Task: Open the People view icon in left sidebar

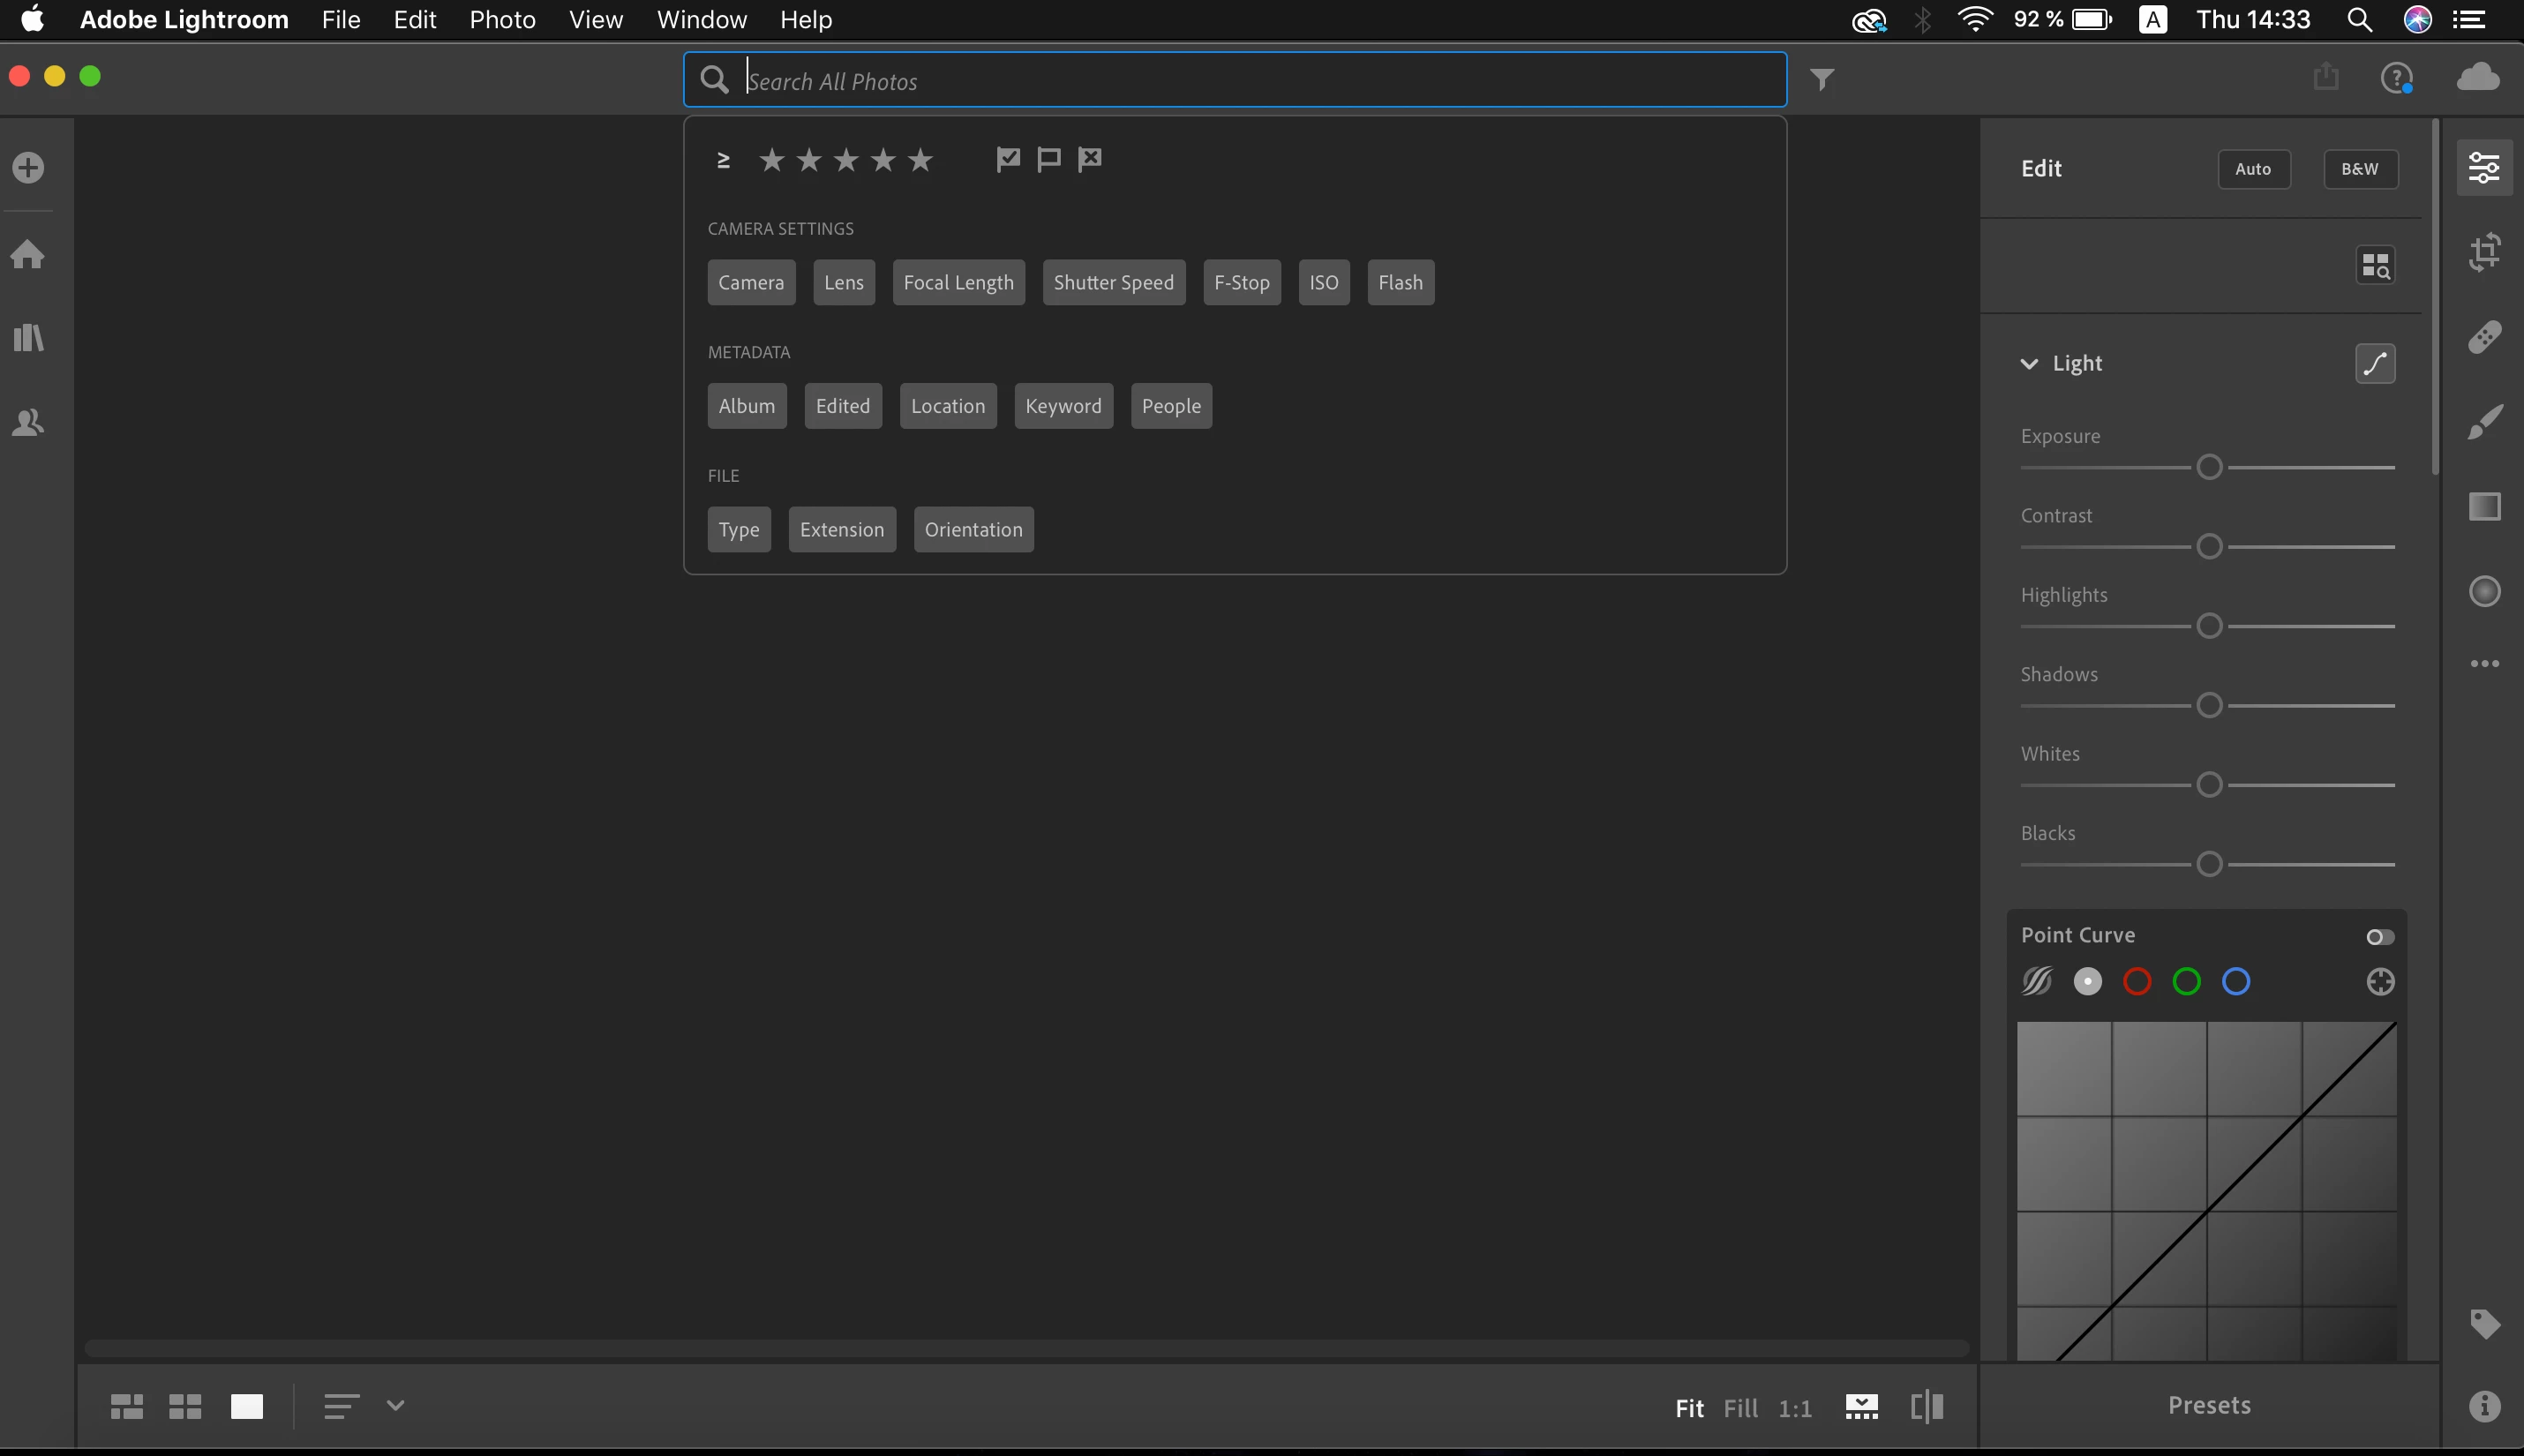Action: point(28,423)
